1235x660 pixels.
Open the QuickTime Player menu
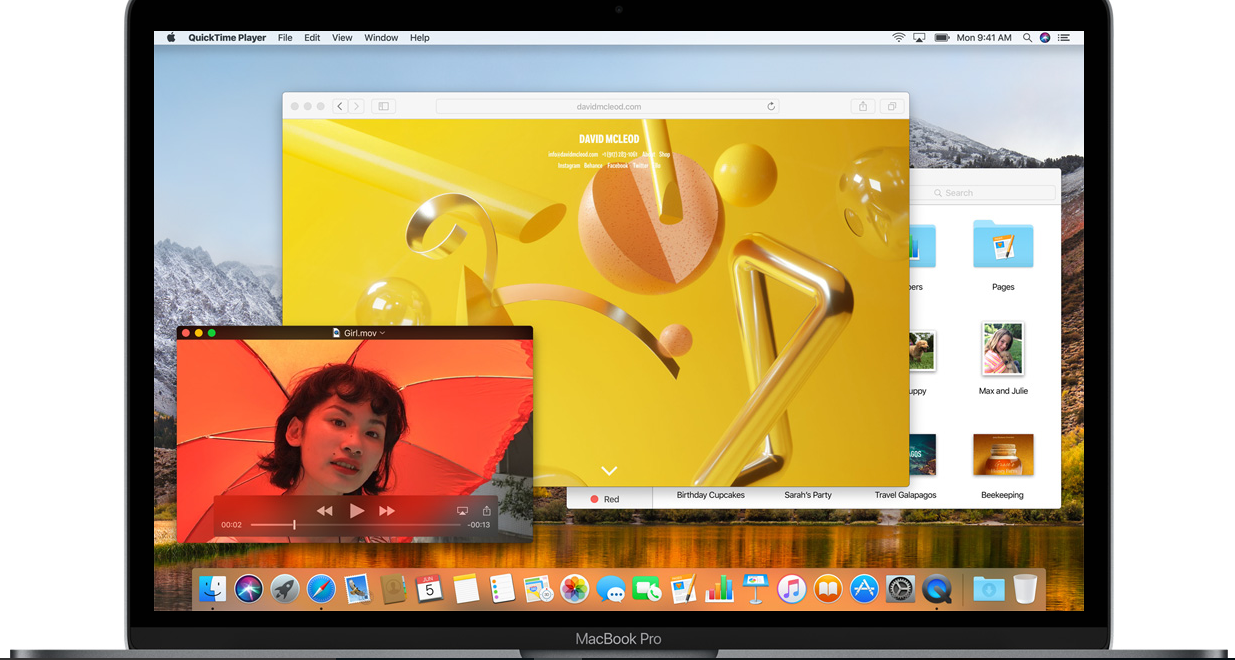click(228, 38)
